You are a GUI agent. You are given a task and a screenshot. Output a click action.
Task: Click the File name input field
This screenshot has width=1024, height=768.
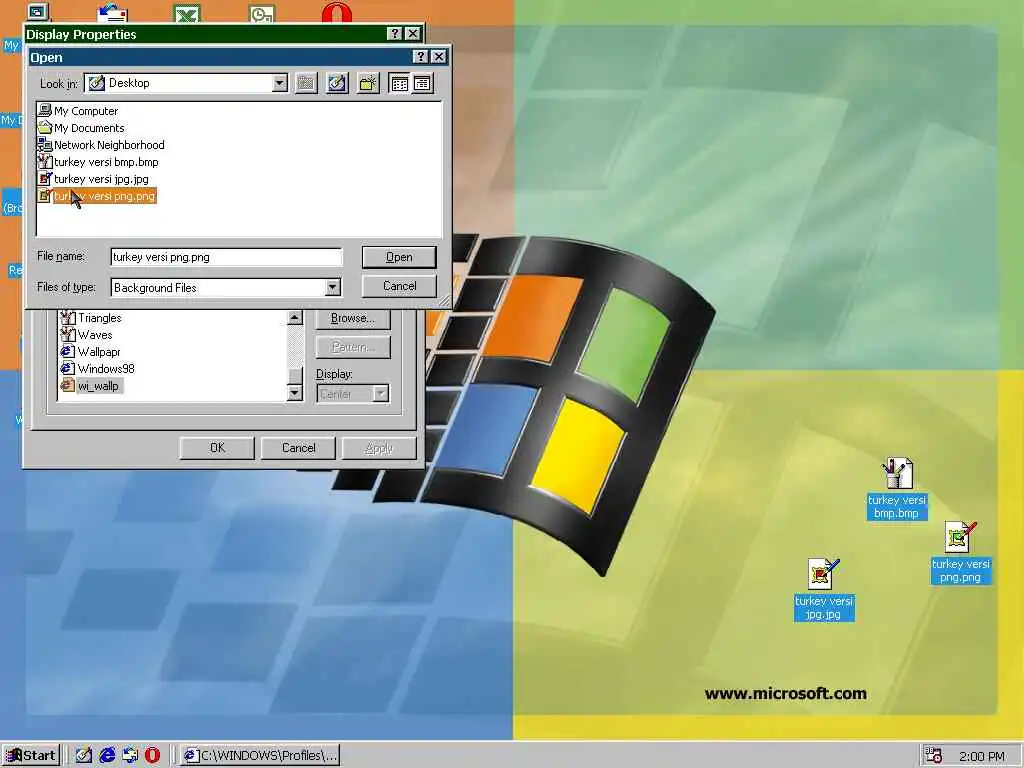pos(226,257)
